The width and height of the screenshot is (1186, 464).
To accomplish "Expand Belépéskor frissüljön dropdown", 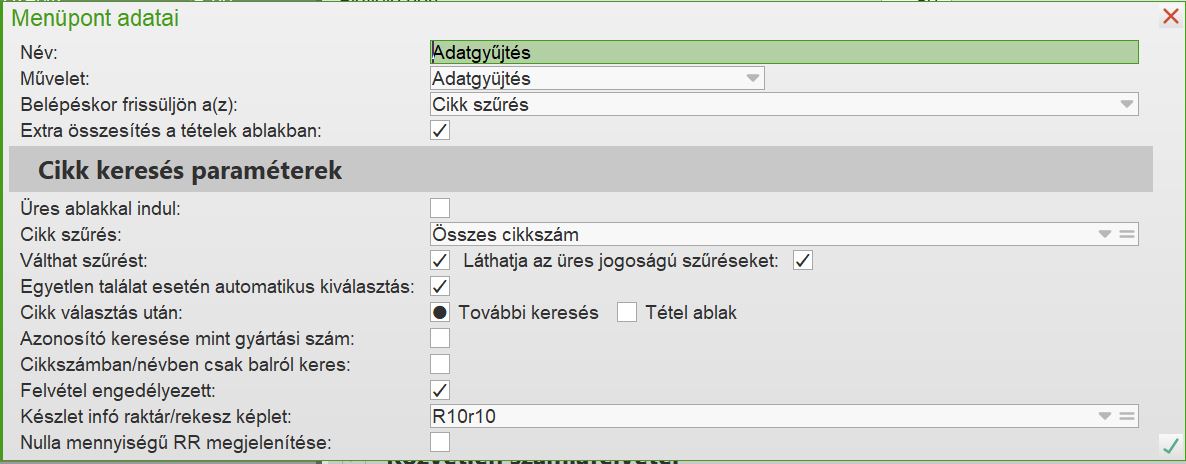I will tap(1127, 104).
